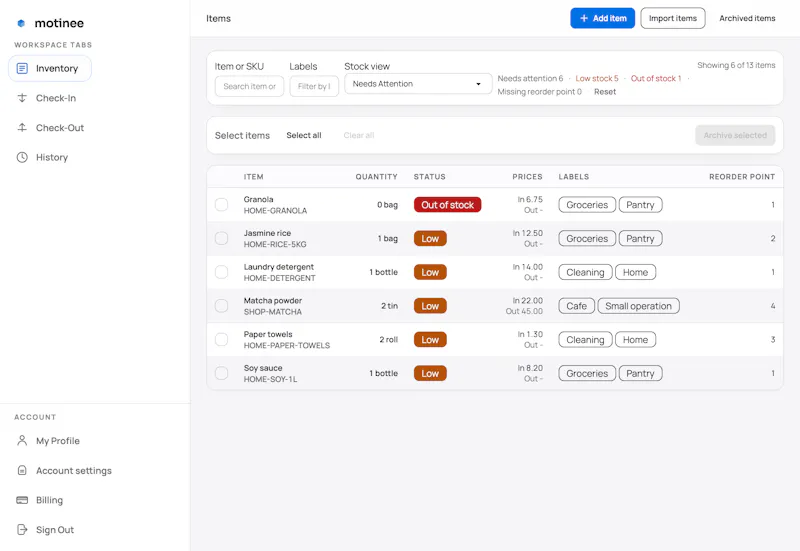Click the Check-Out arrow icon
The height and width of the screenshot is (551, 800).
(22, 128)
